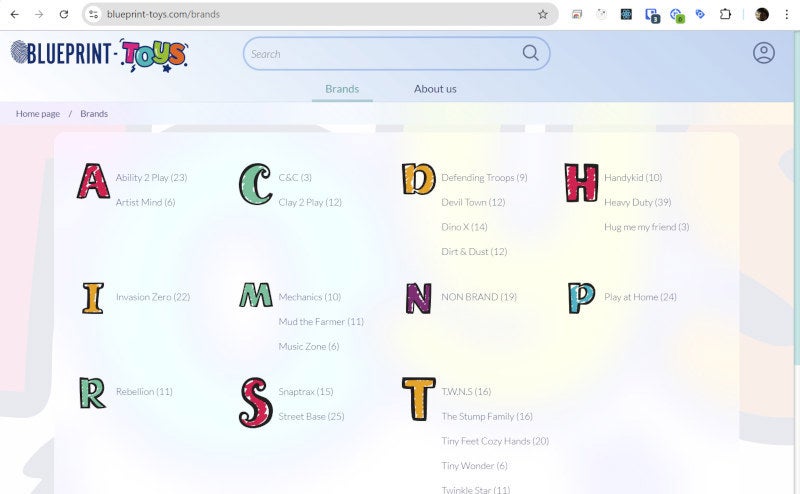Open the user account profile icon
The width and height of the screenshot is (800, 494).
tap(763, 53)
